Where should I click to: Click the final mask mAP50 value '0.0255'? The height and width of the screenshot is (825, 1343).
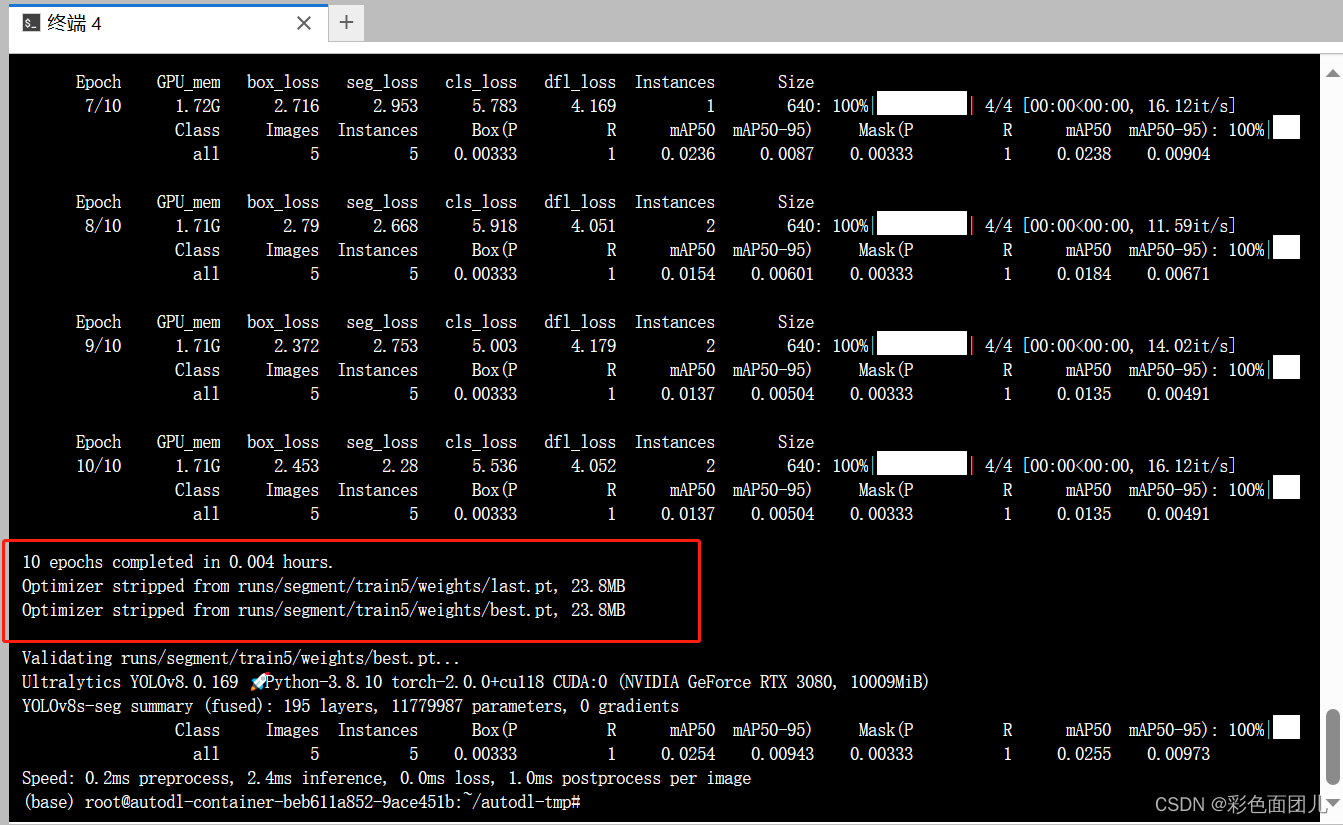click(1084, 754)
